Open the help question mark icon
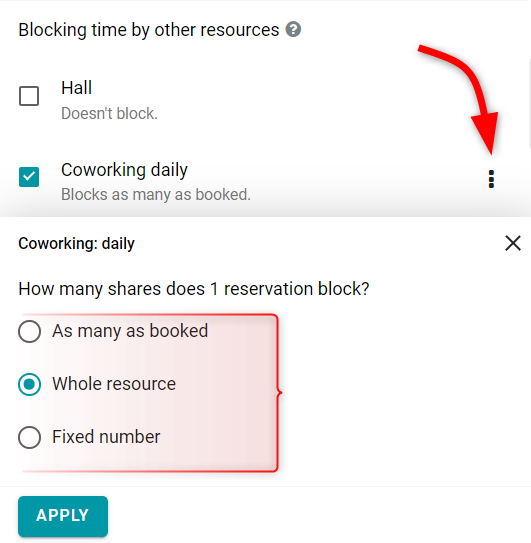This screenshot has width=531, height=543. pyautogui.click(x=293, y=29)
